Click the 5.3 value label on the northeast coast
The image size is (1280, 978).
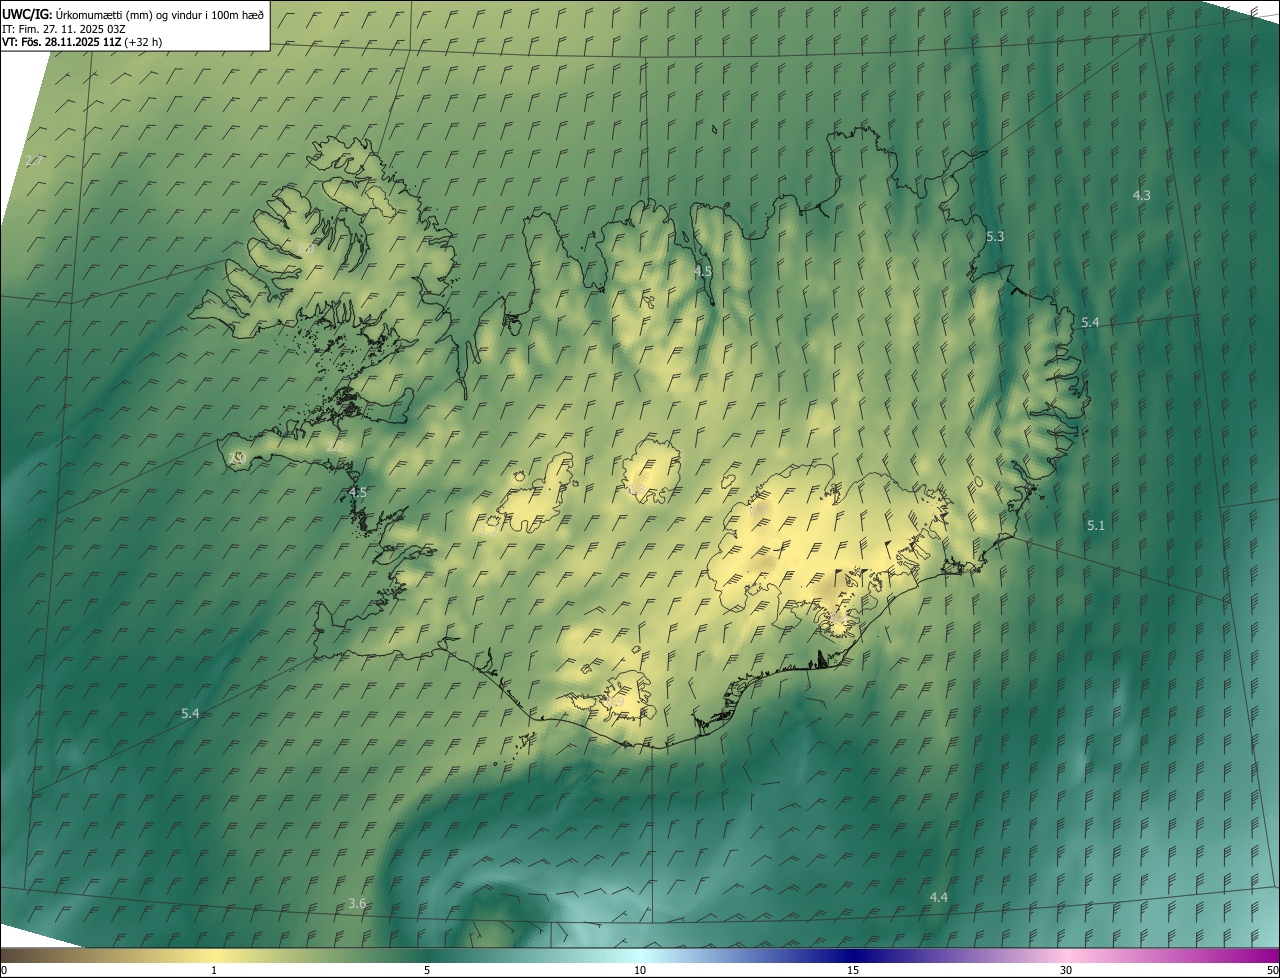coord(995,236)
